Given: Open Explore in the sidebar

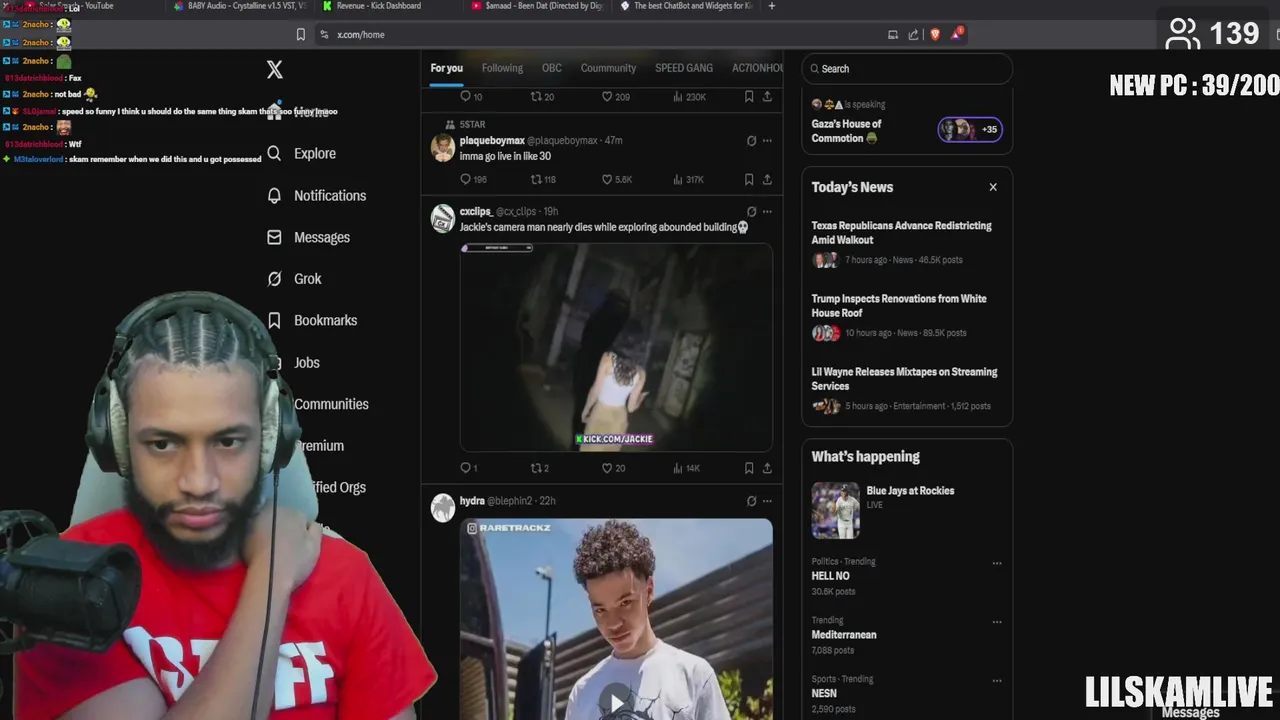Looking at the screenshot, I should coord(301,153).
